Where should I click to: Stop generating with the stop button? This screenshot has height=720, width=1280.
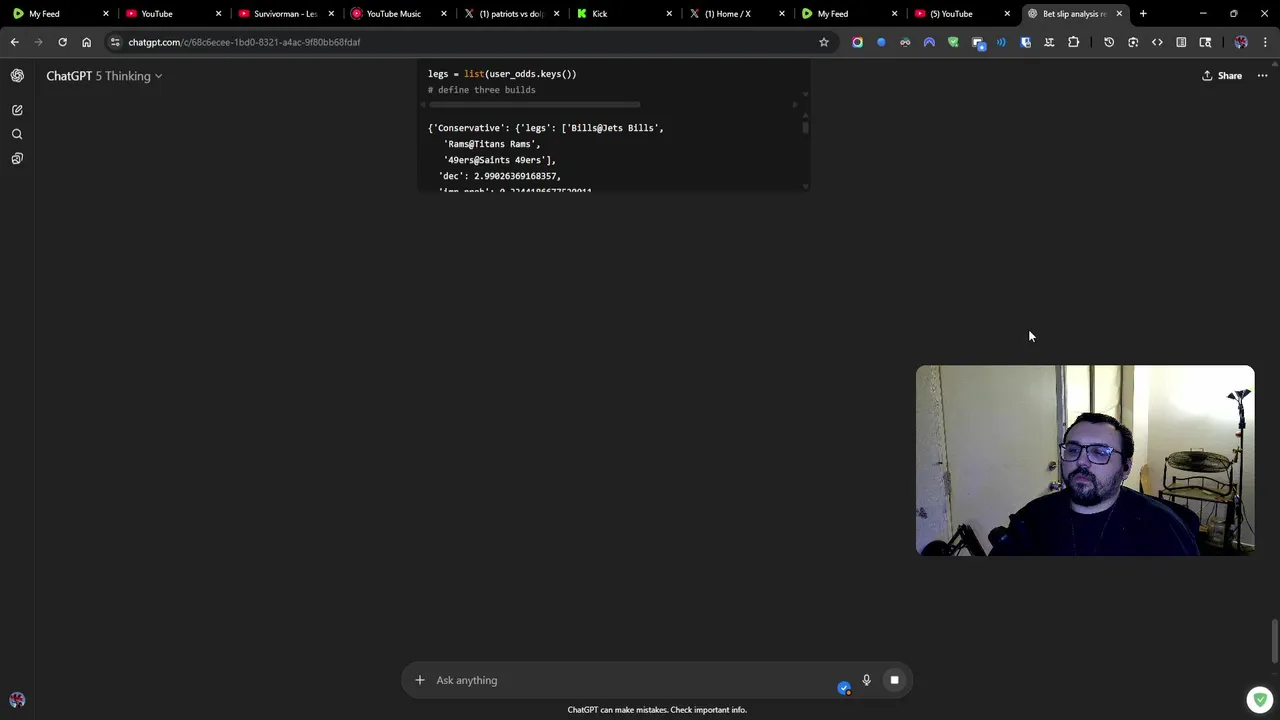[x=894, y=680]
